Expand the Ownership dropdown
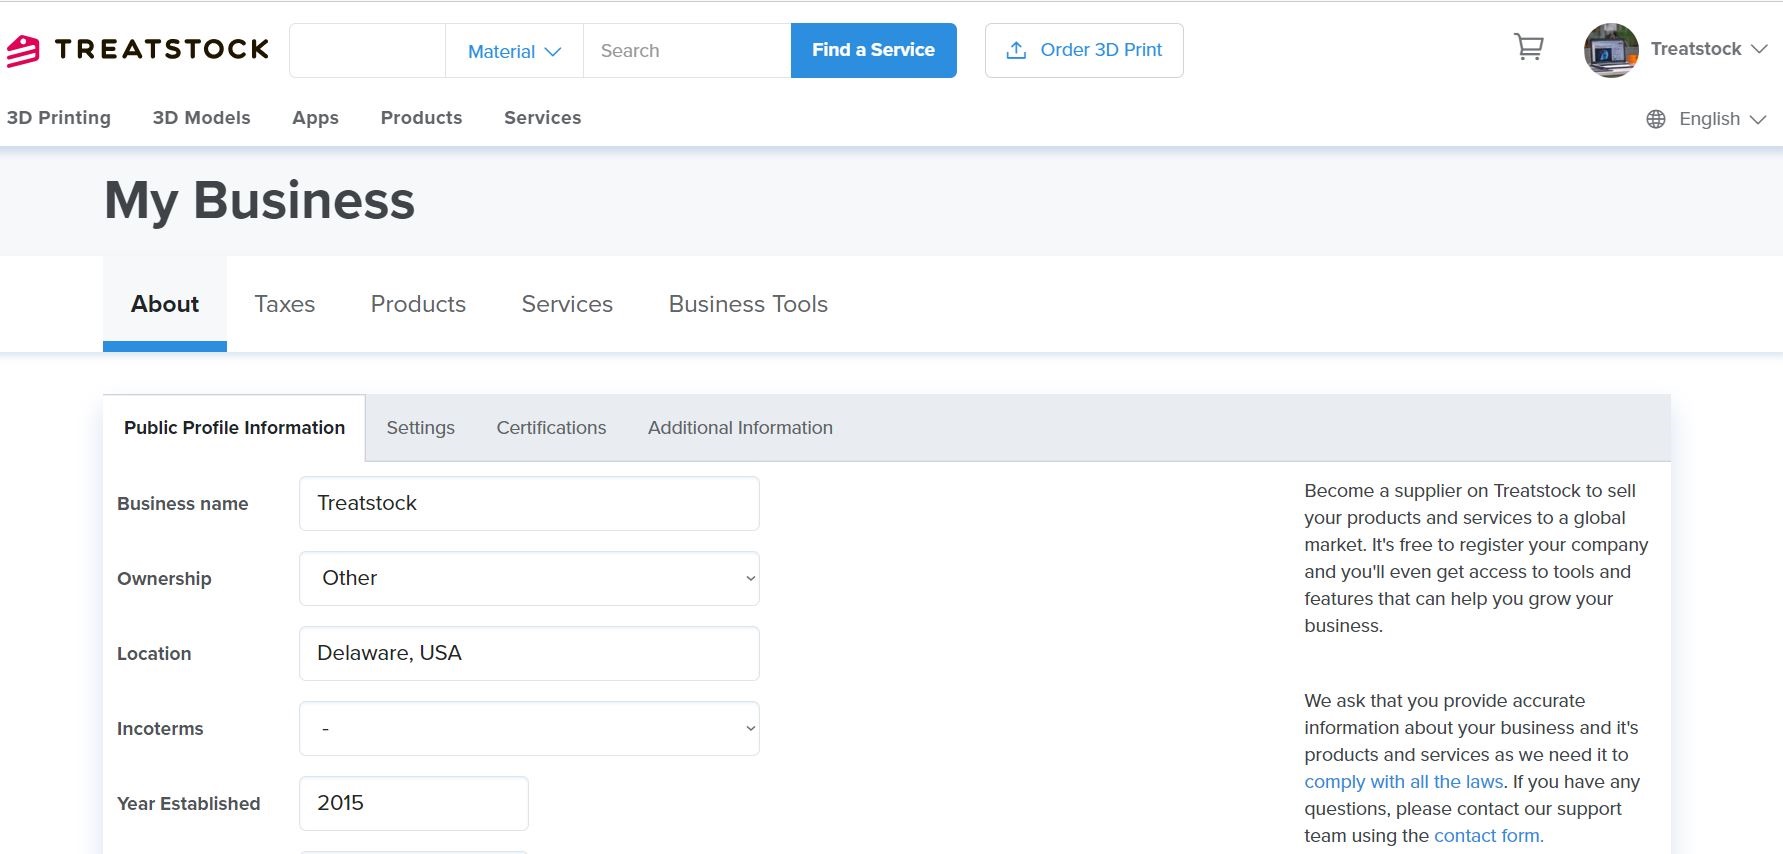This screenshot has width=1783, height=854. [529, 578]
